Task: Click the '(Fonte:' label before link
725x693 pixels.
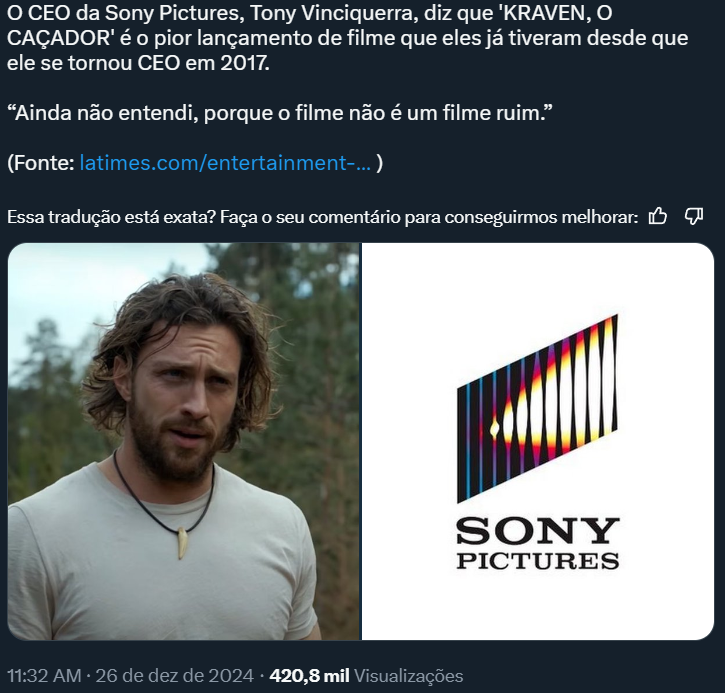Action: (41, 163)
